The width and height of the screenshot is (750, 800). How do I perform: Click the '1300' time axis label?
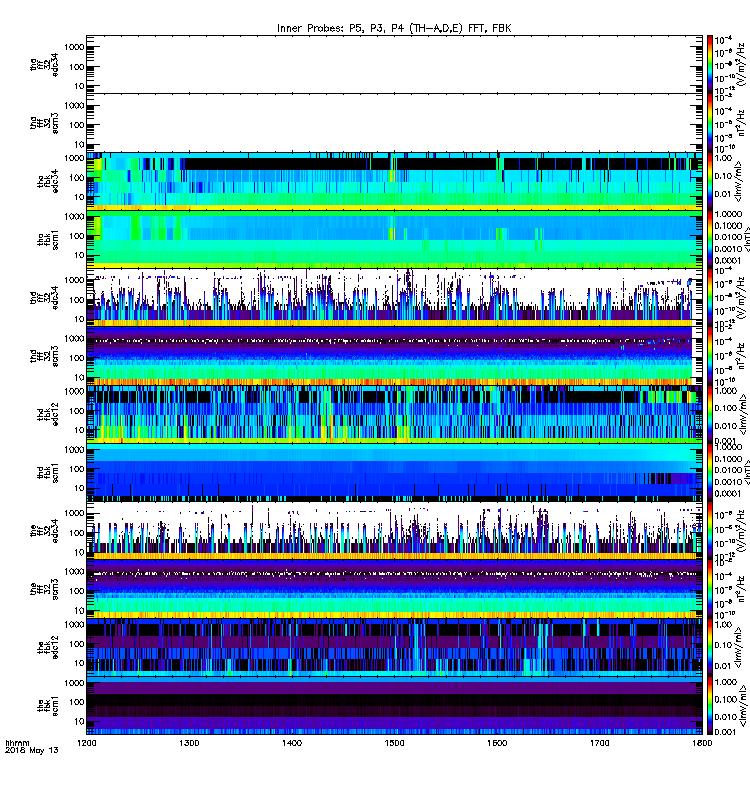189,743
